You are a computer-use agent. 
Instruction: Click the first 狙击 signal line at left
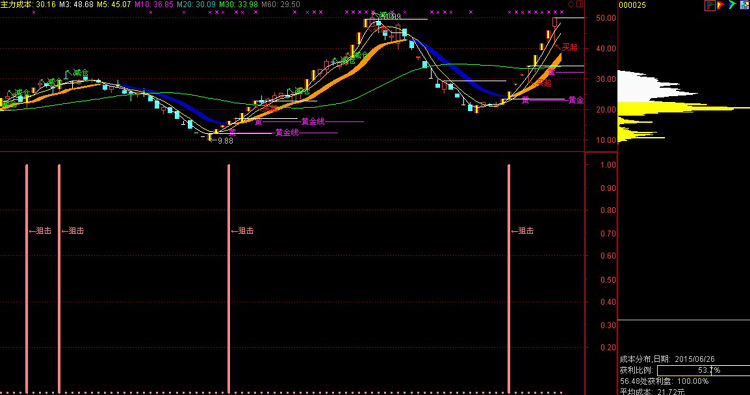[27, 278]
